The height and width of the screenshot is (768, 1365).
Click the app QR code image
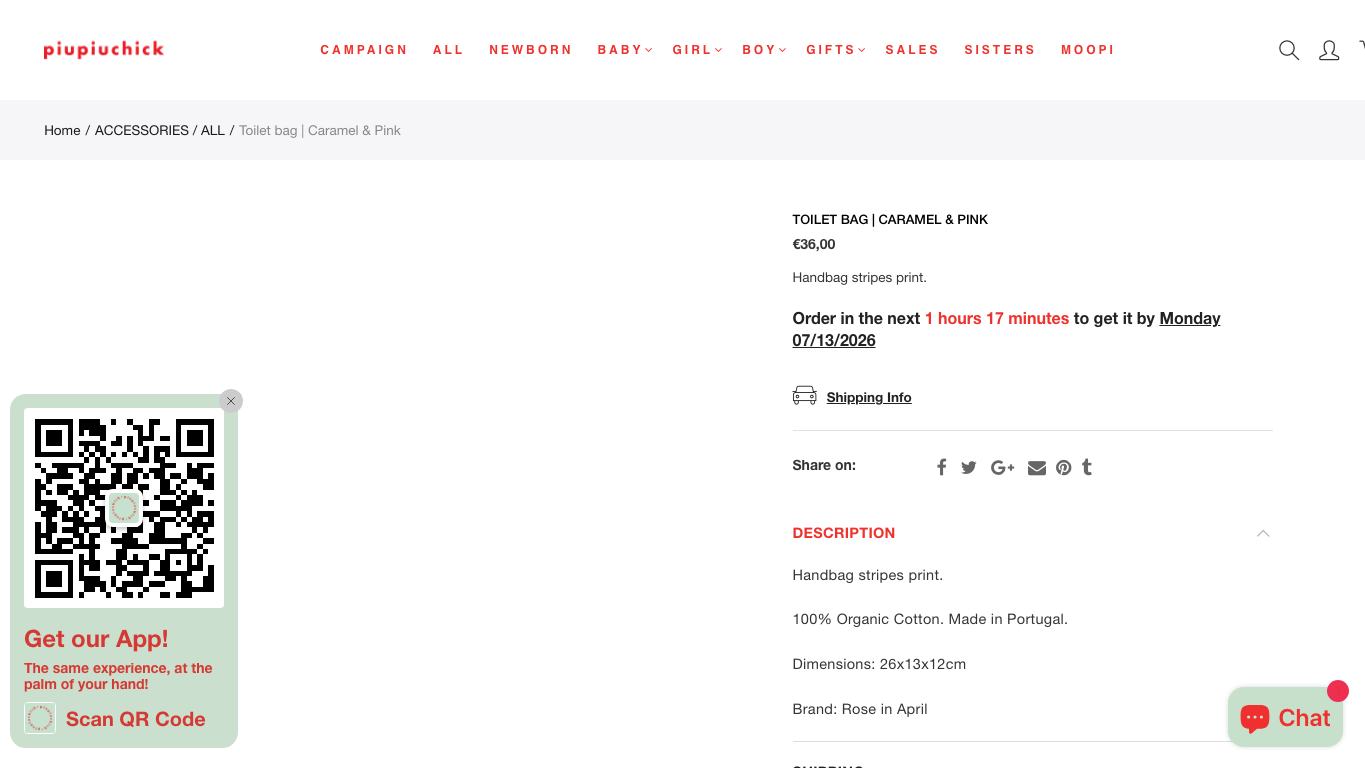point(124,508)
